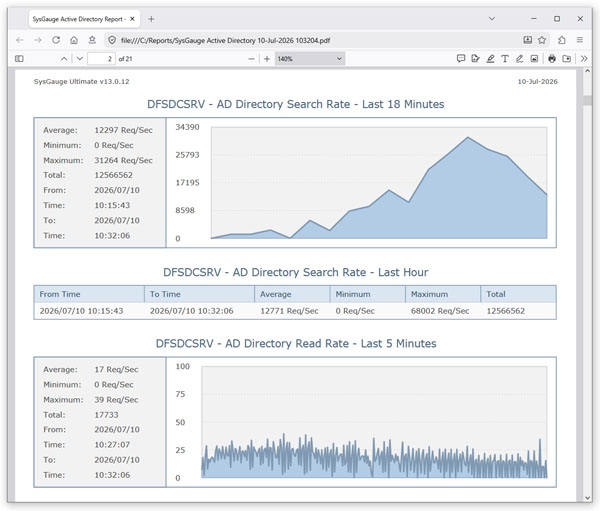Viewport: 600px width, 511px height.
Task: Open the browser hamburger application menu
Action: [580, 40]
